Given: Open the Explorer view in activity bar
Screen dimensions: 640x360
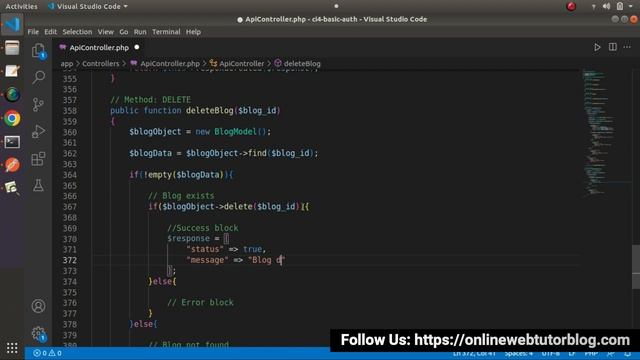Looking at the screenshot, I should [x=38, y=51].
